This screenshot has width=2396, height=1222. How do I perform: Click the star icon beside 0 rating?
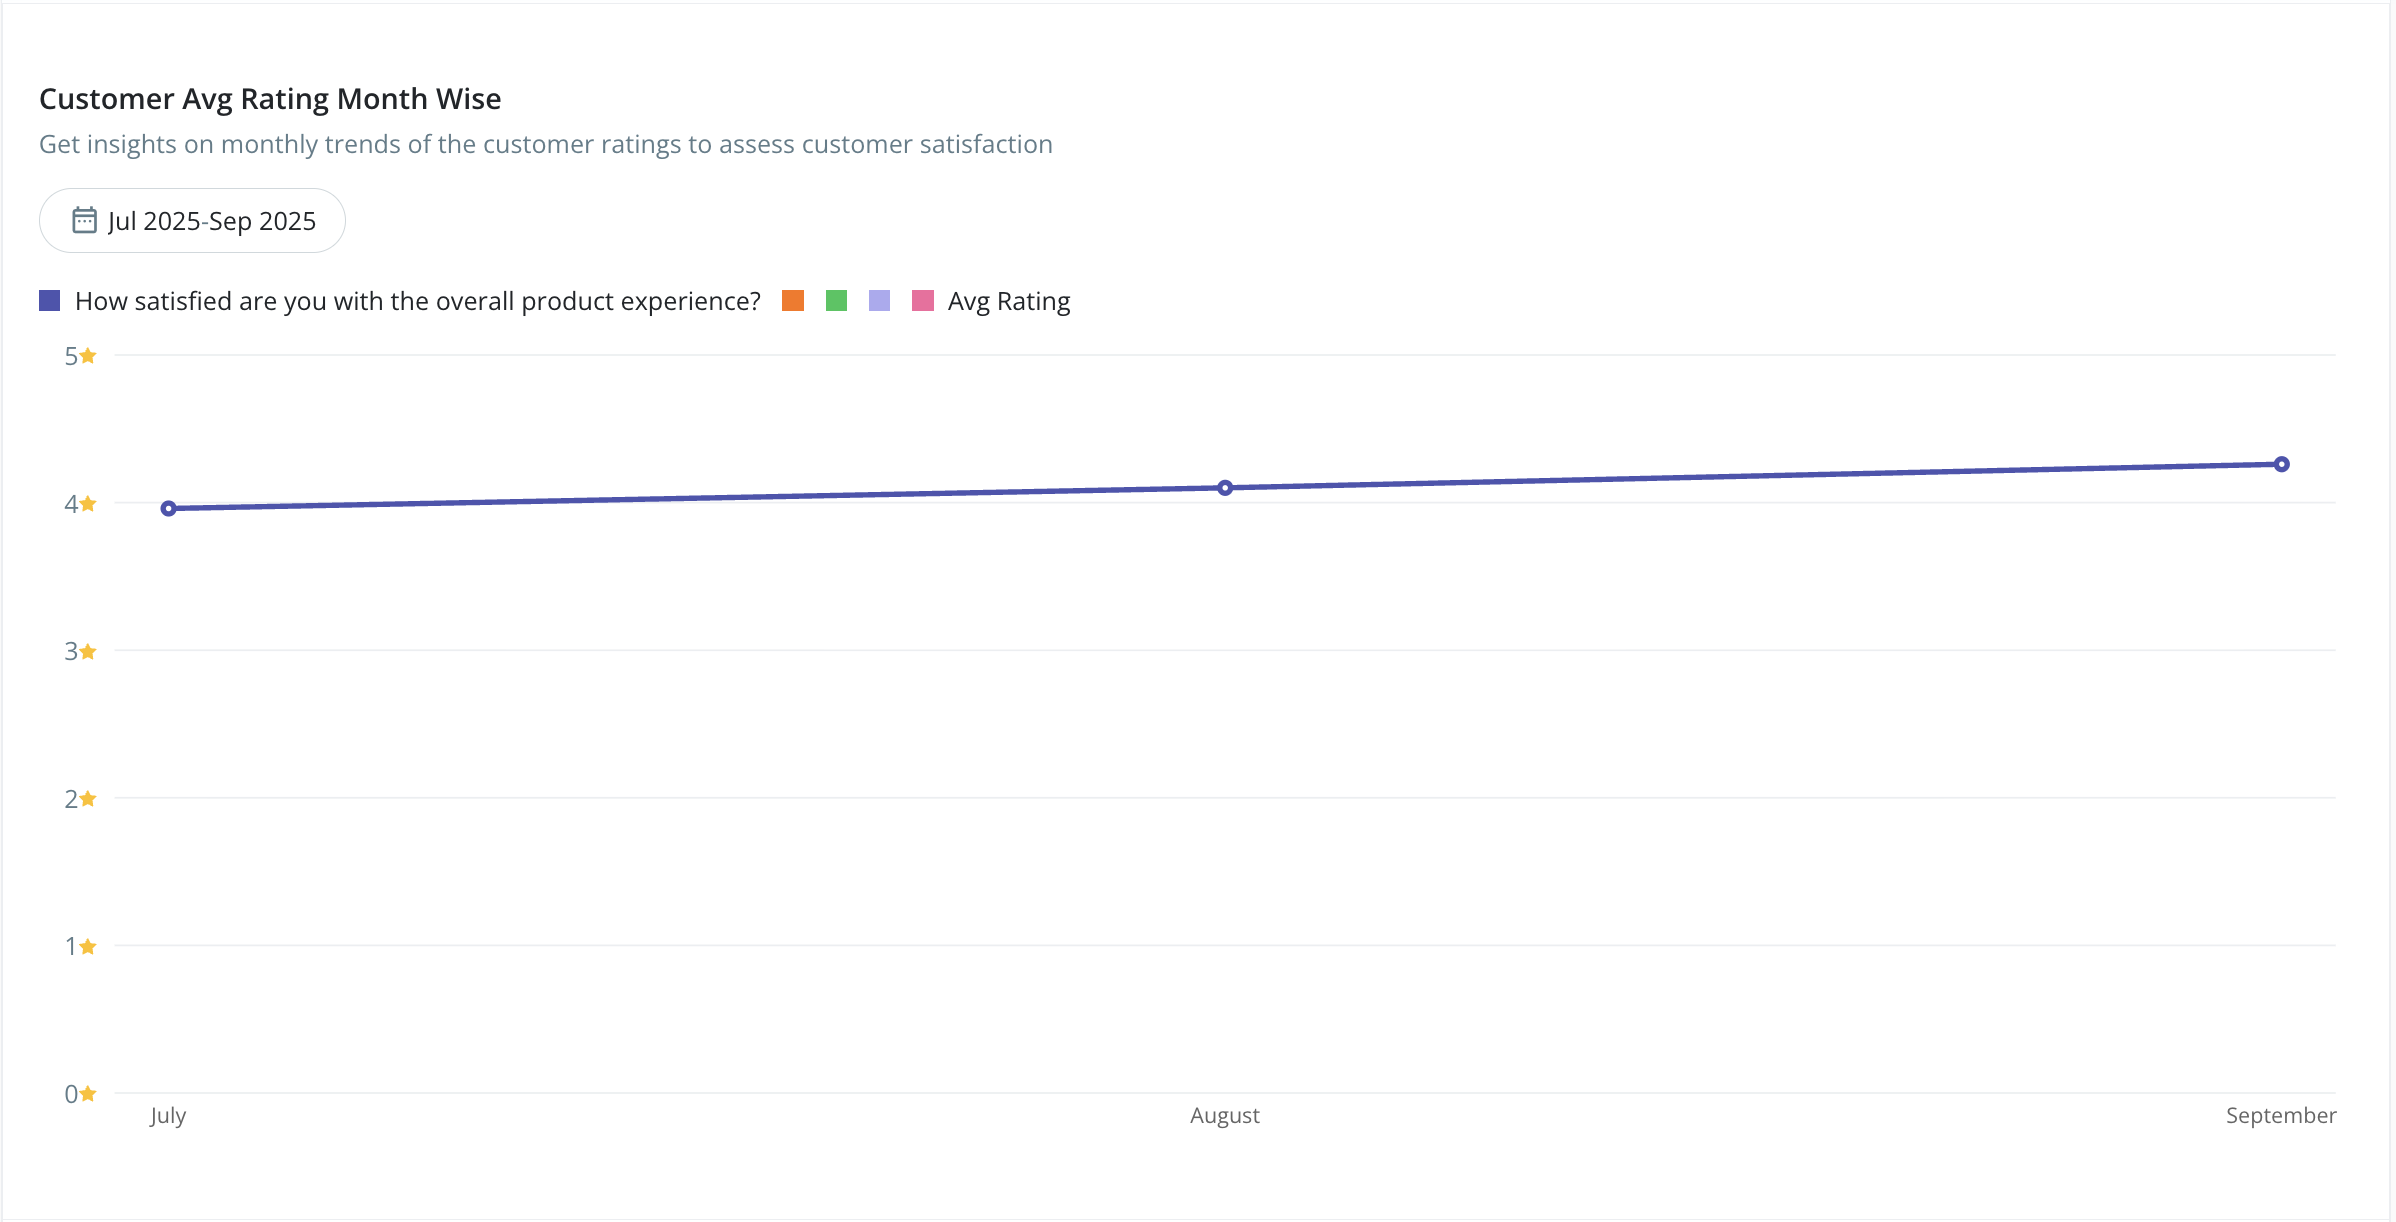point(88,1094)
